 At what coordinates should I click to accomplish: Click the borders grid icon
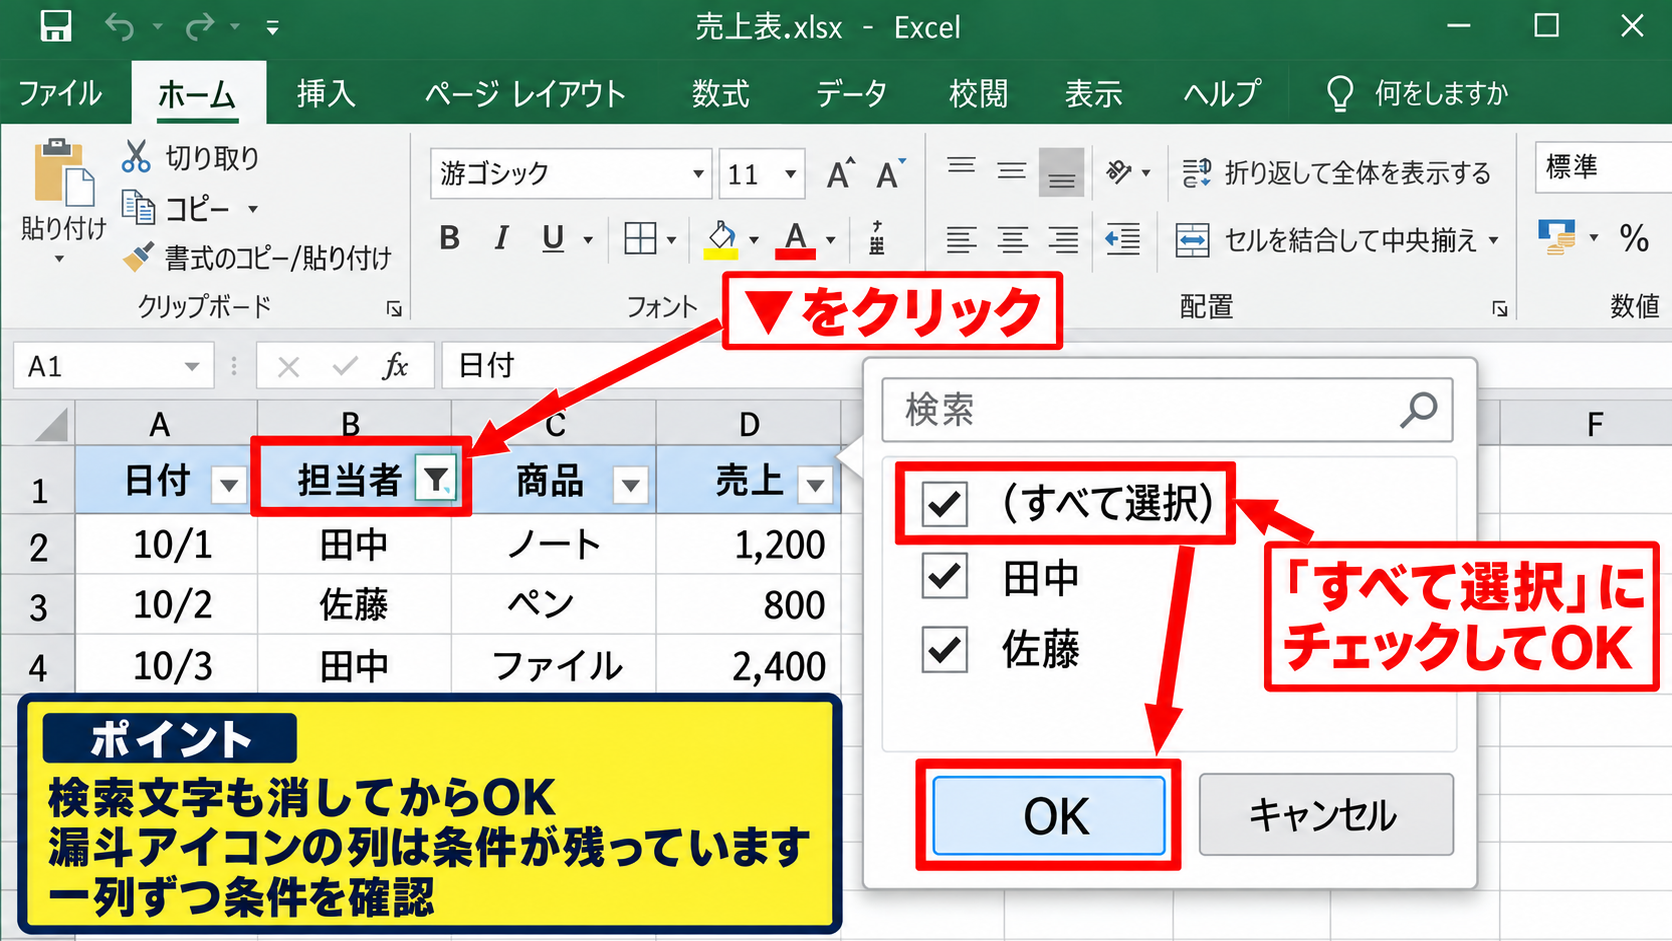coord(640,238)
